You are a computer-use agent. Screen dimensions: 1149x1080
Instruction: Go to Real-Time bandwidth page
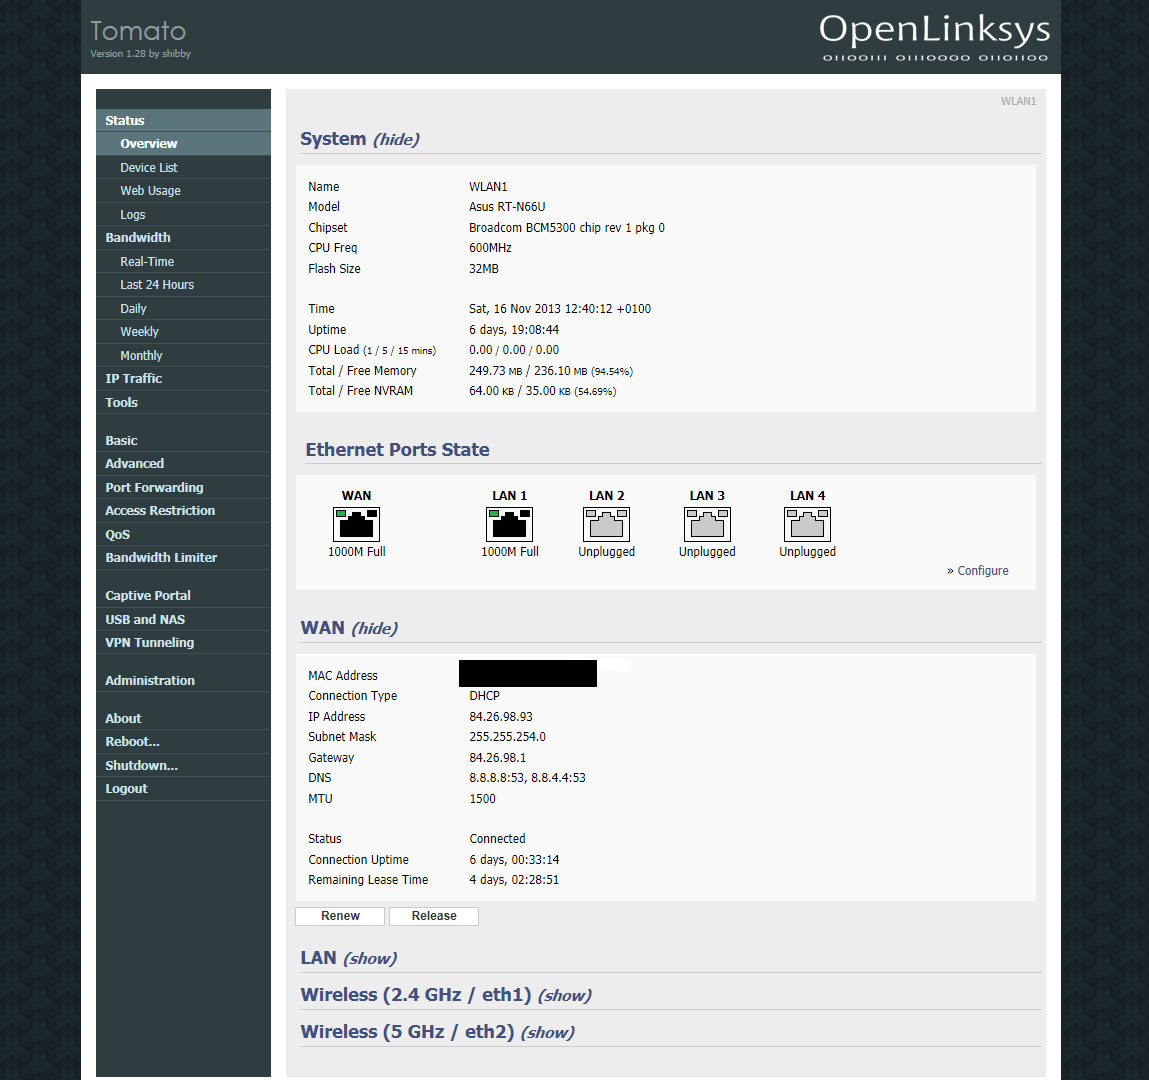(147, 262)
